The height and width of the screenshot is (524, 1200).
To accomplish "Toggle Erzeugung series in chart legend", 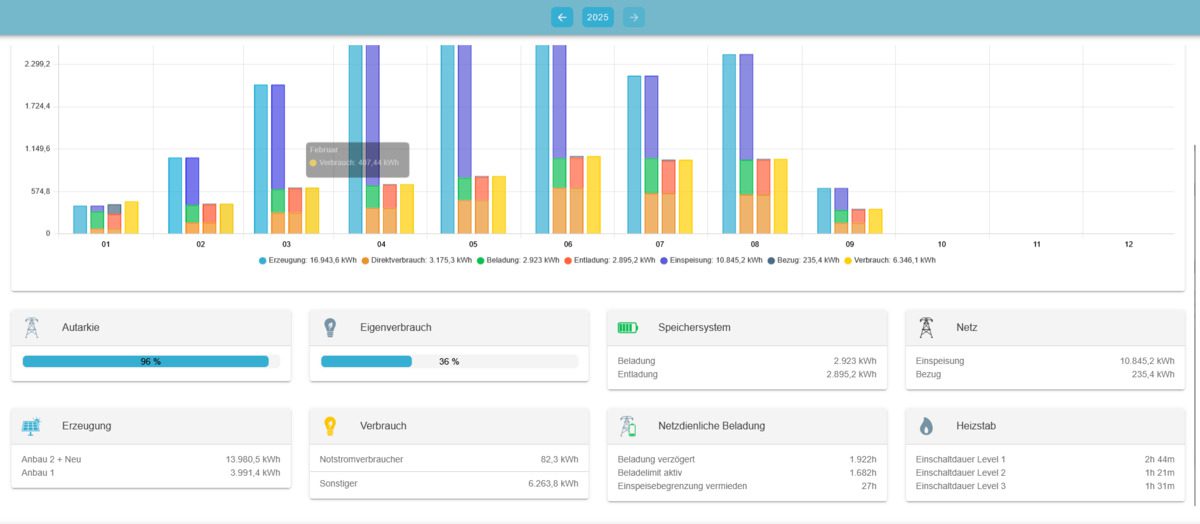I will [308, 260].
